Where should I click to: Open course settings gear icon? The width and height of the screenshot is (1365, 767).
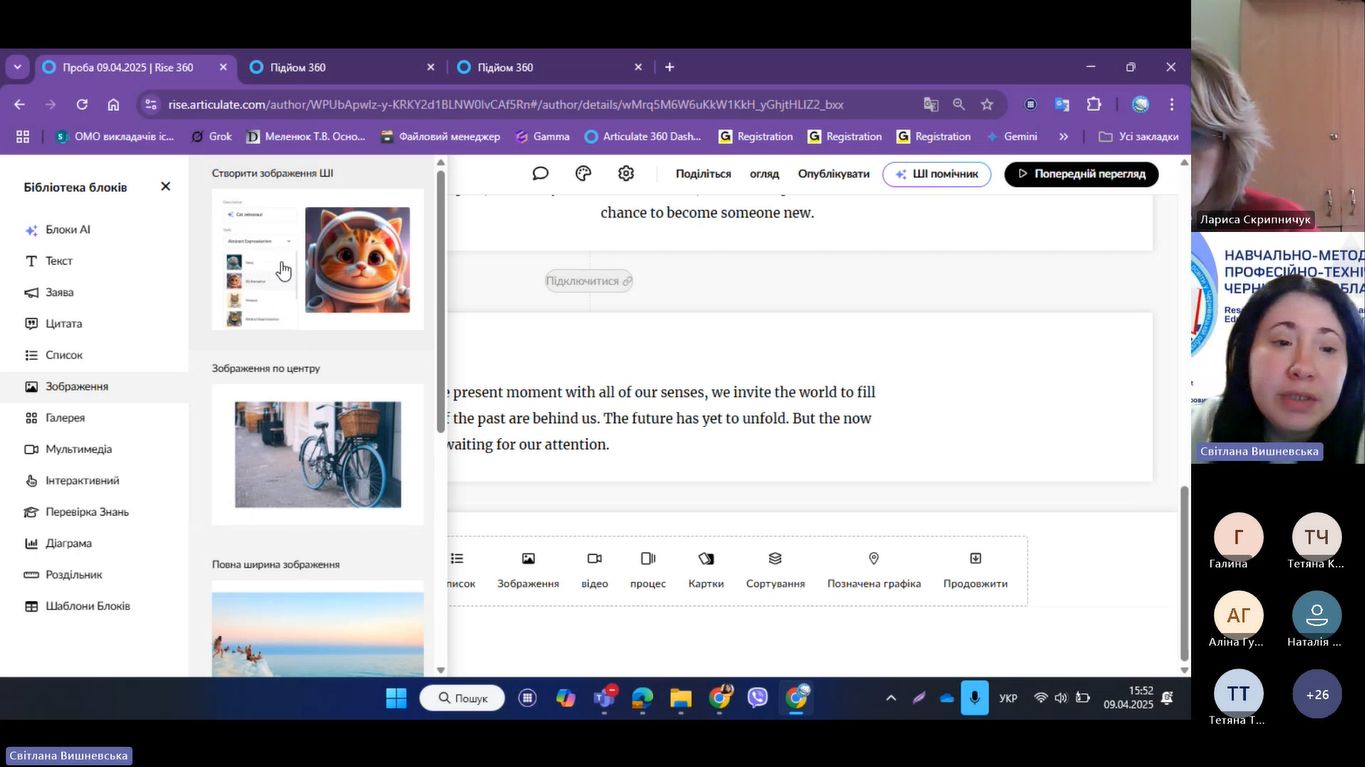click(626, 174)
